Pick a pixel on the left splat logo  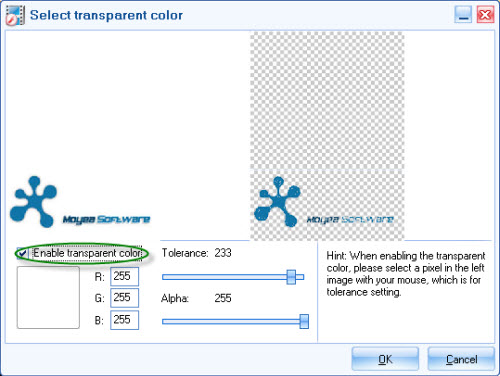pyautogui.click(x=33, y=202)
